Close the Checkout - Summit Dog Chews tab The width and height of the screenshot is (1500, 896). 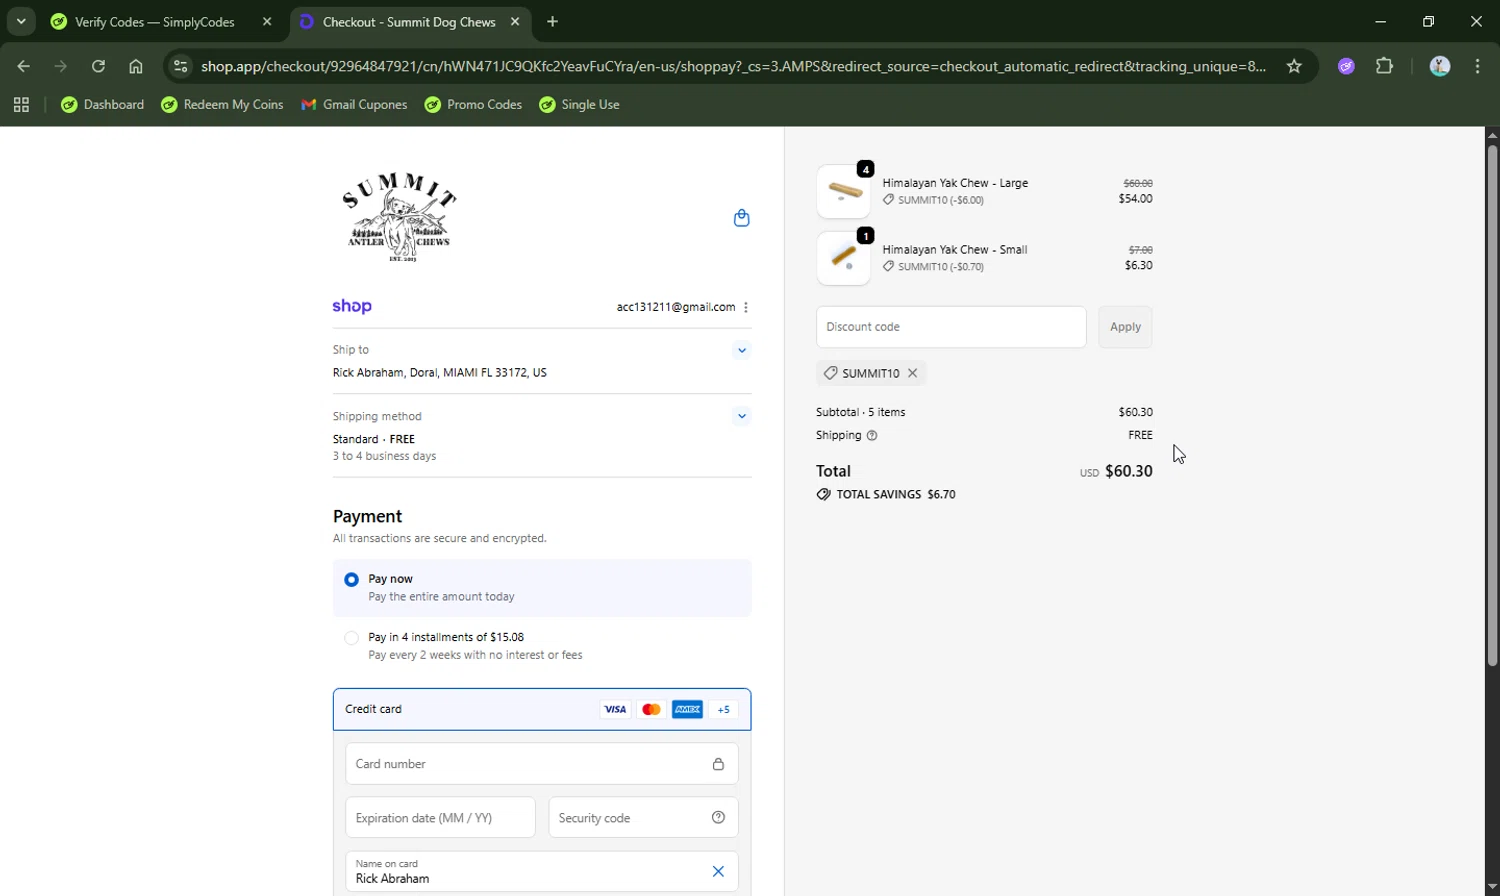pos(515,21)
